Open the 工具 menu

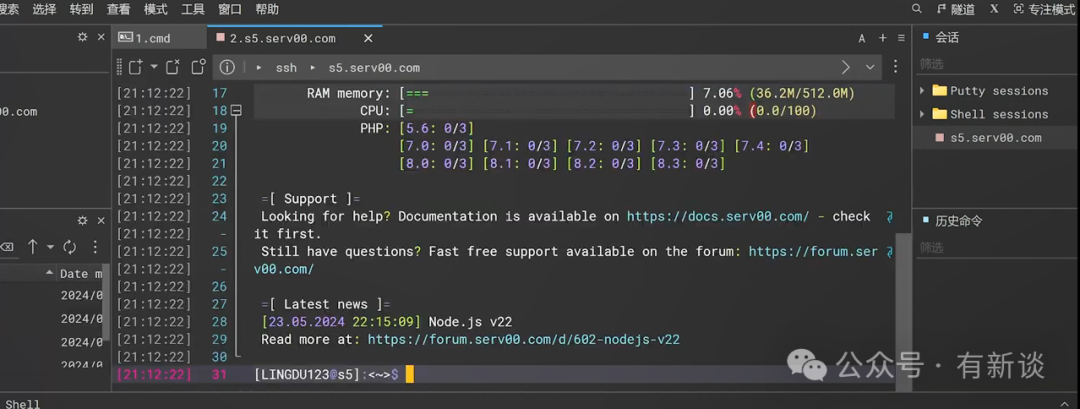pyautogui.click(x=193, y=9)
